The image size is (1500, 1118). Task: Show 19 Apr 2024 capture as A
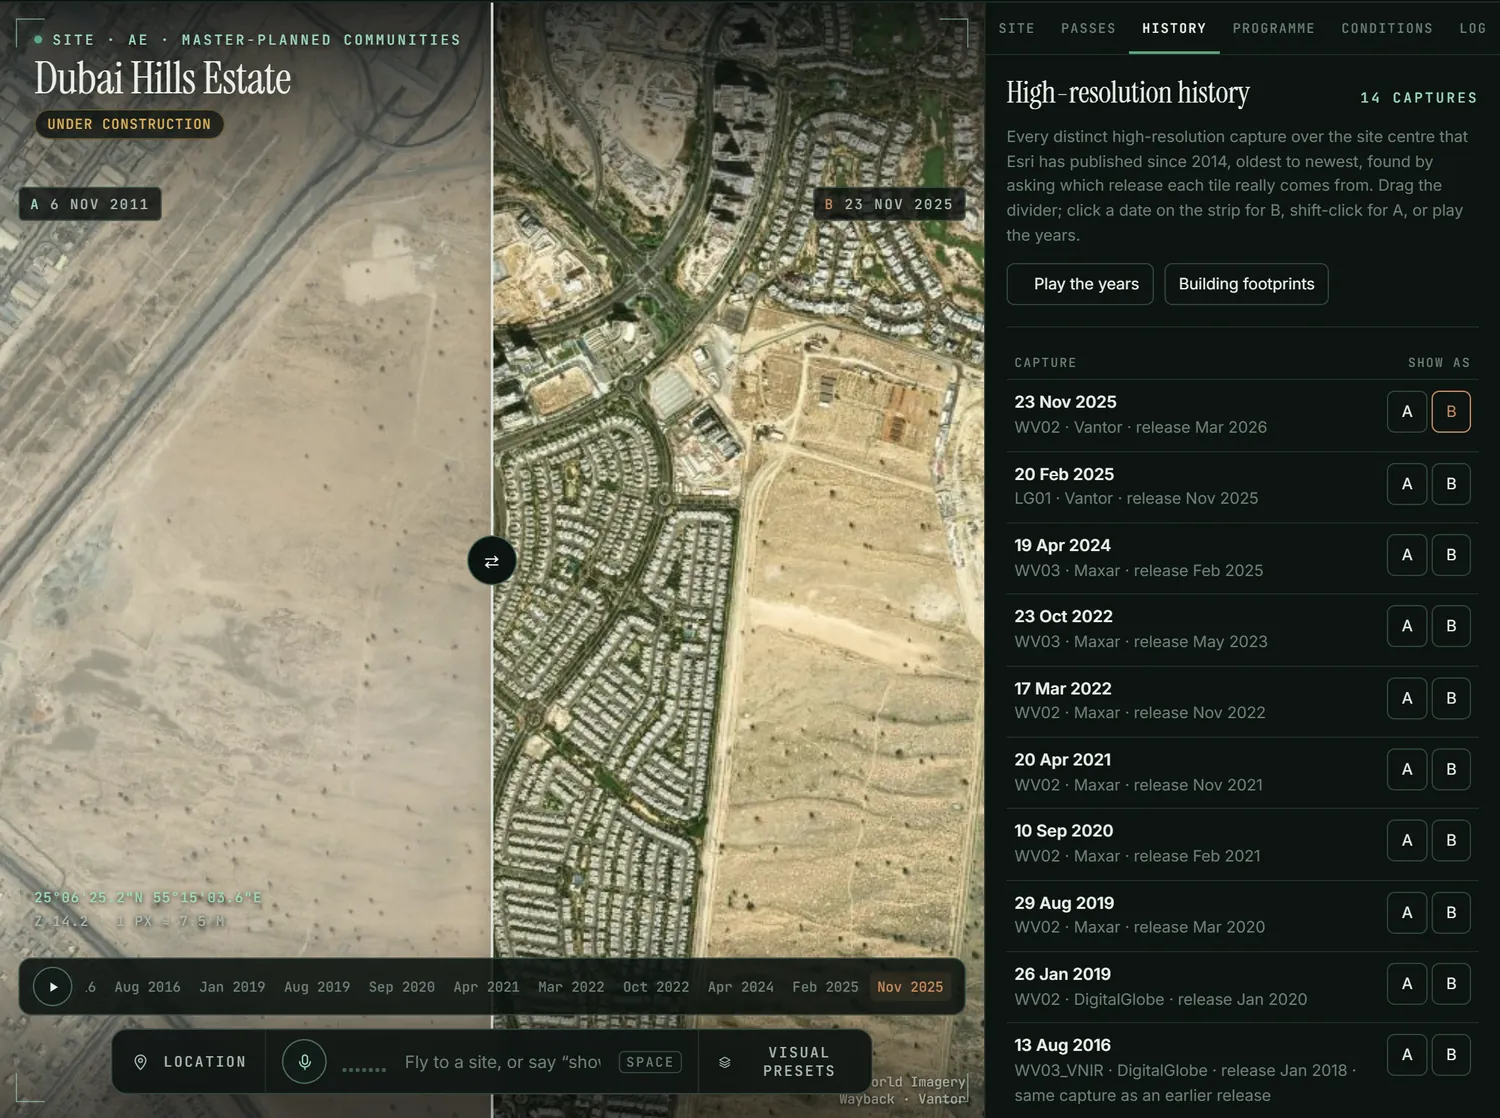(x=1407, y=555)
